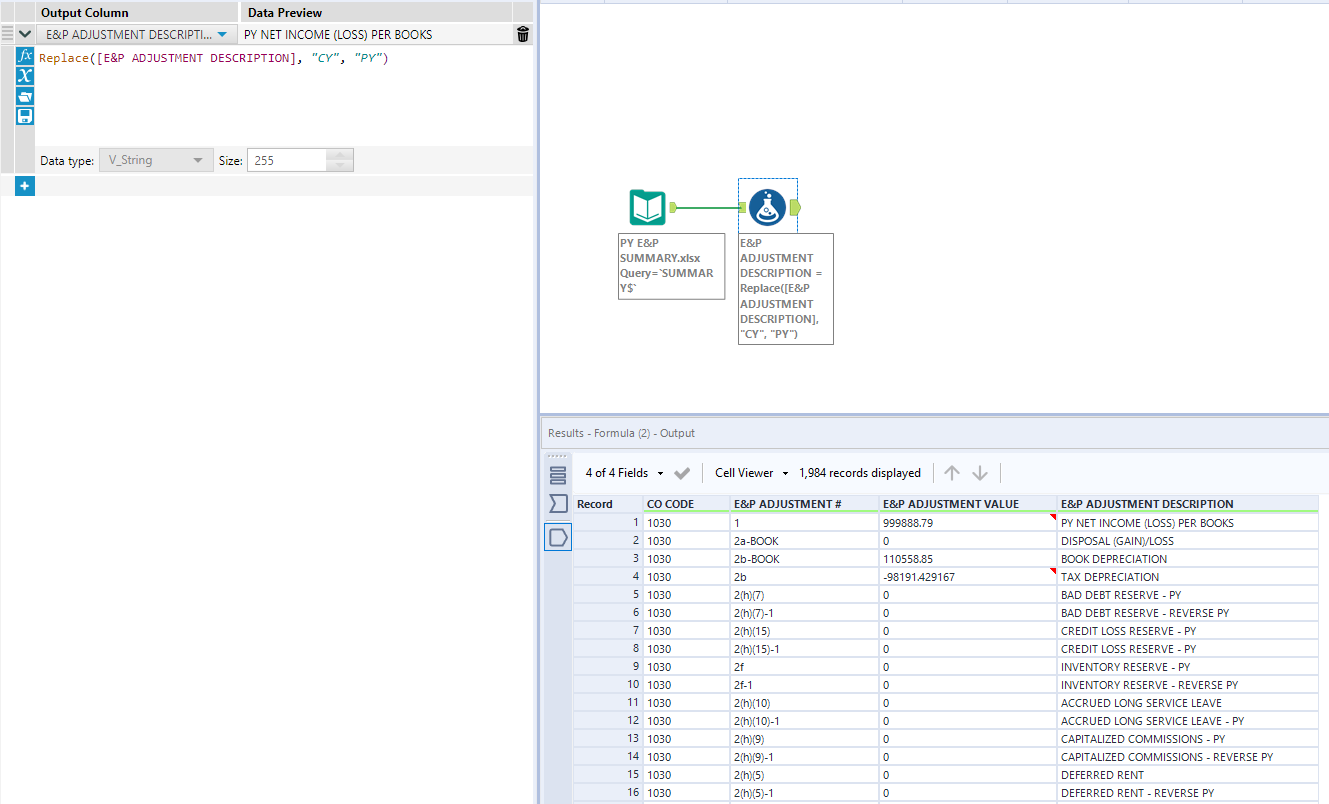Add a new expression with plus button
This screenshot has width=1329, height=804.
click(x=25, y=186)
